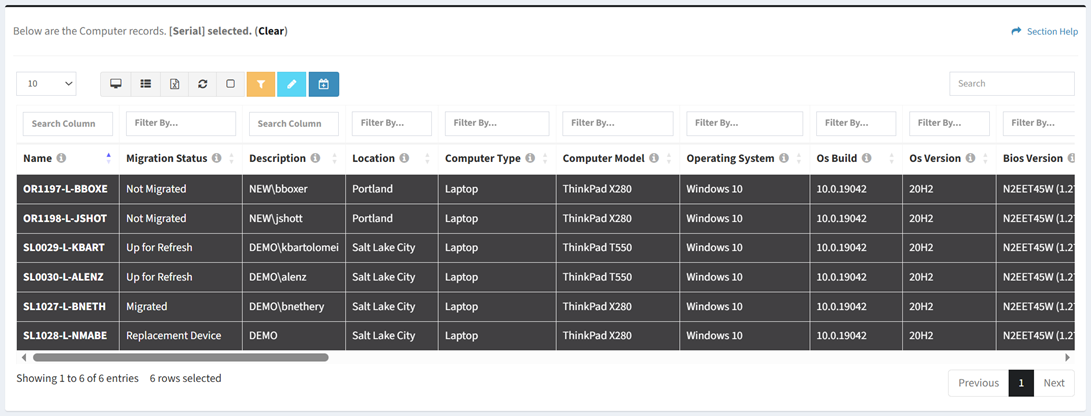Viewport: 1091px width, 416px height.
Task: Select the OR1198-L-JSHOT name cell
Action: pos(67,218)
